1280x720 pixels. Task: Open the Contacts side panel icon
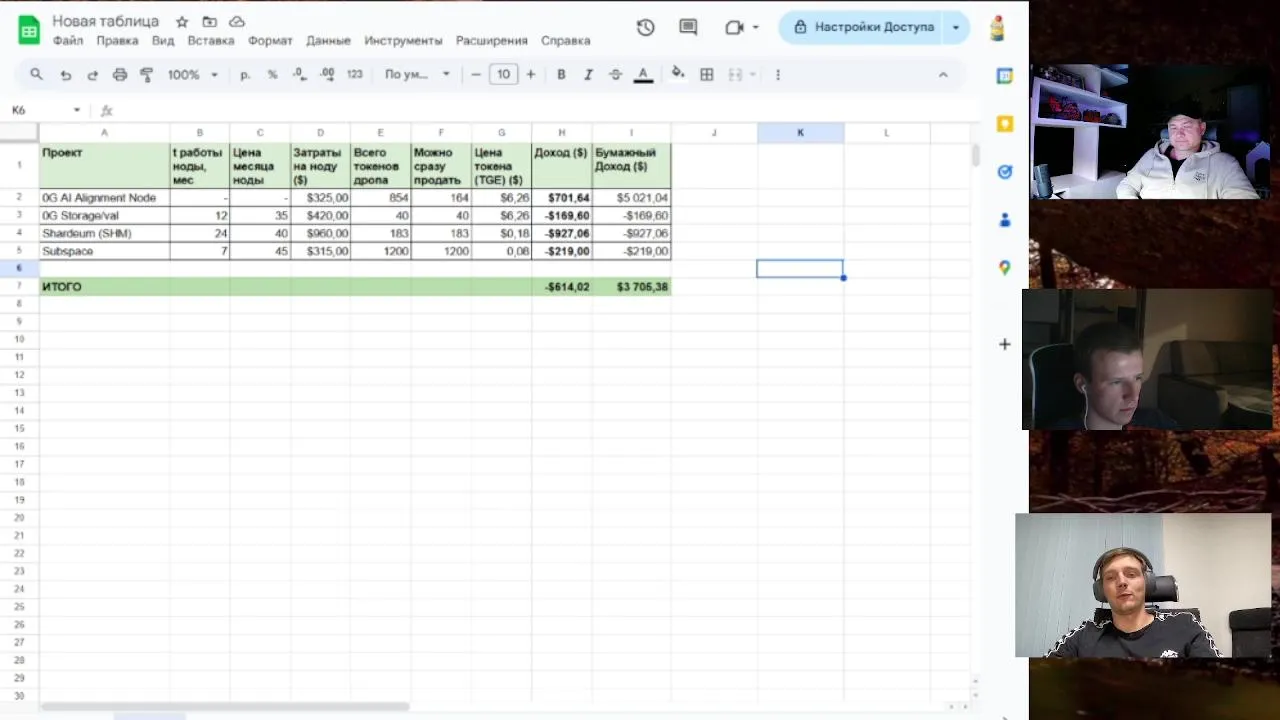click(1005, 220)
